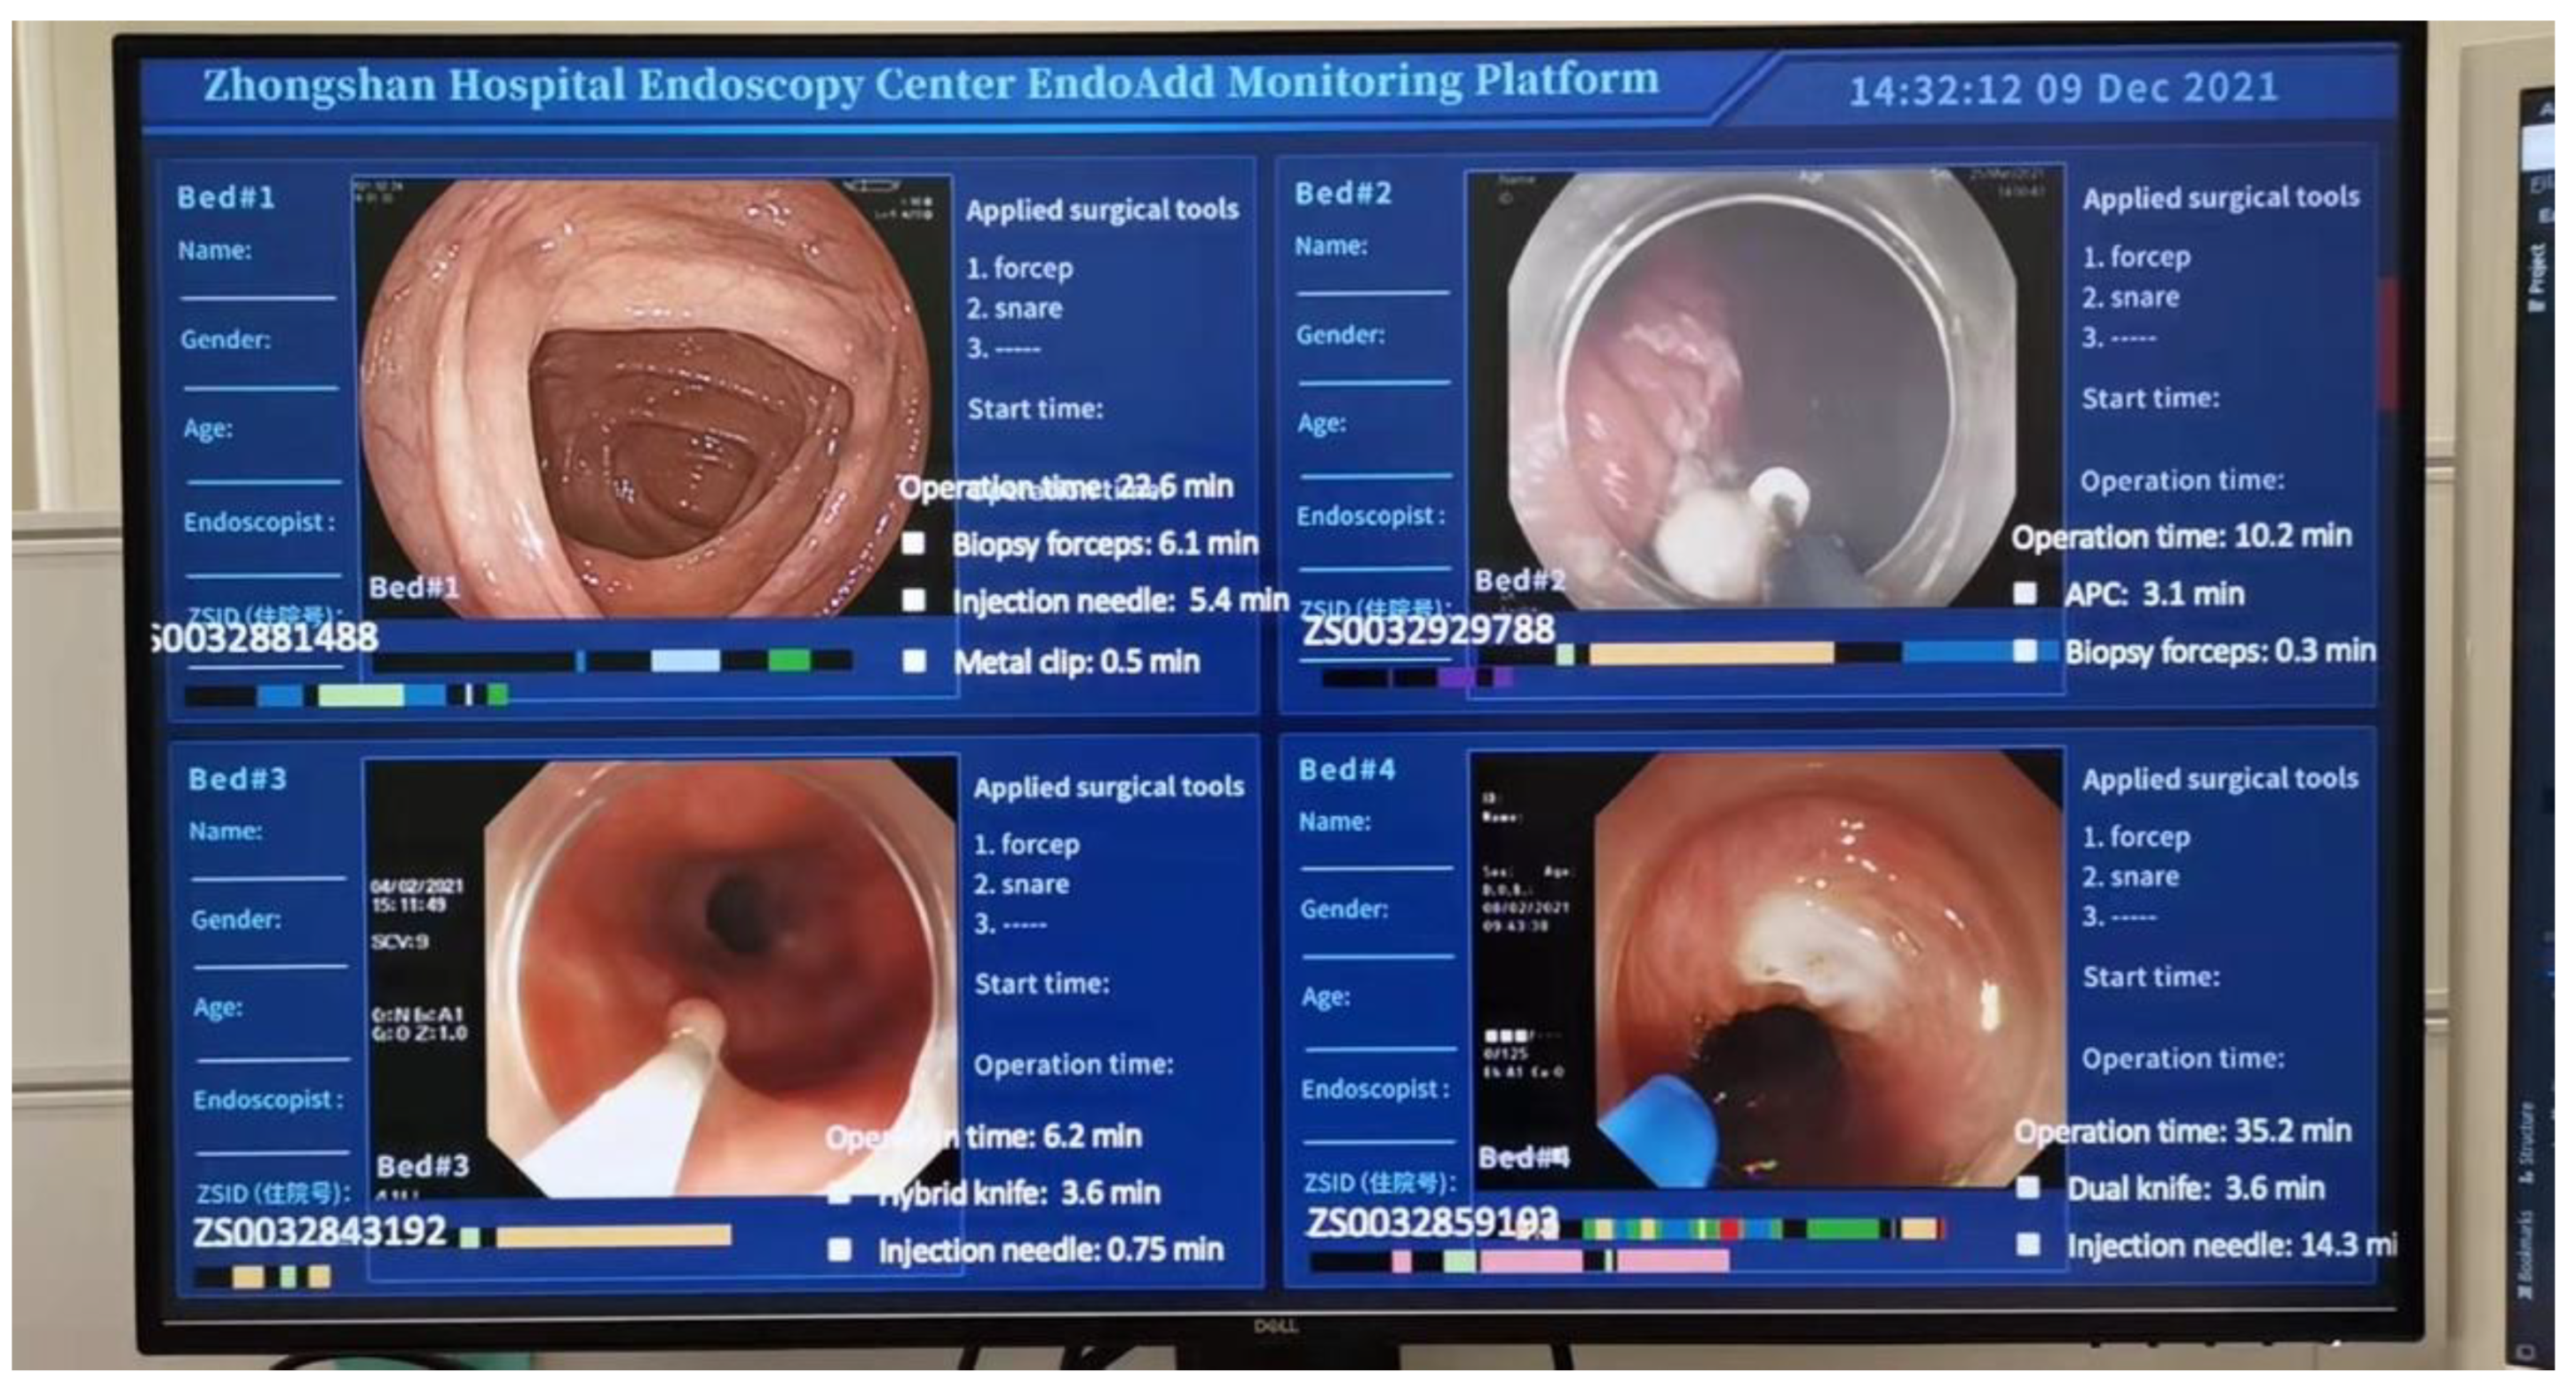Image resolution: width=2576 pixels, height=1387 pixels.
Task: Check the Dual knife 3.6 min box
Action: pos(2027,1188)
